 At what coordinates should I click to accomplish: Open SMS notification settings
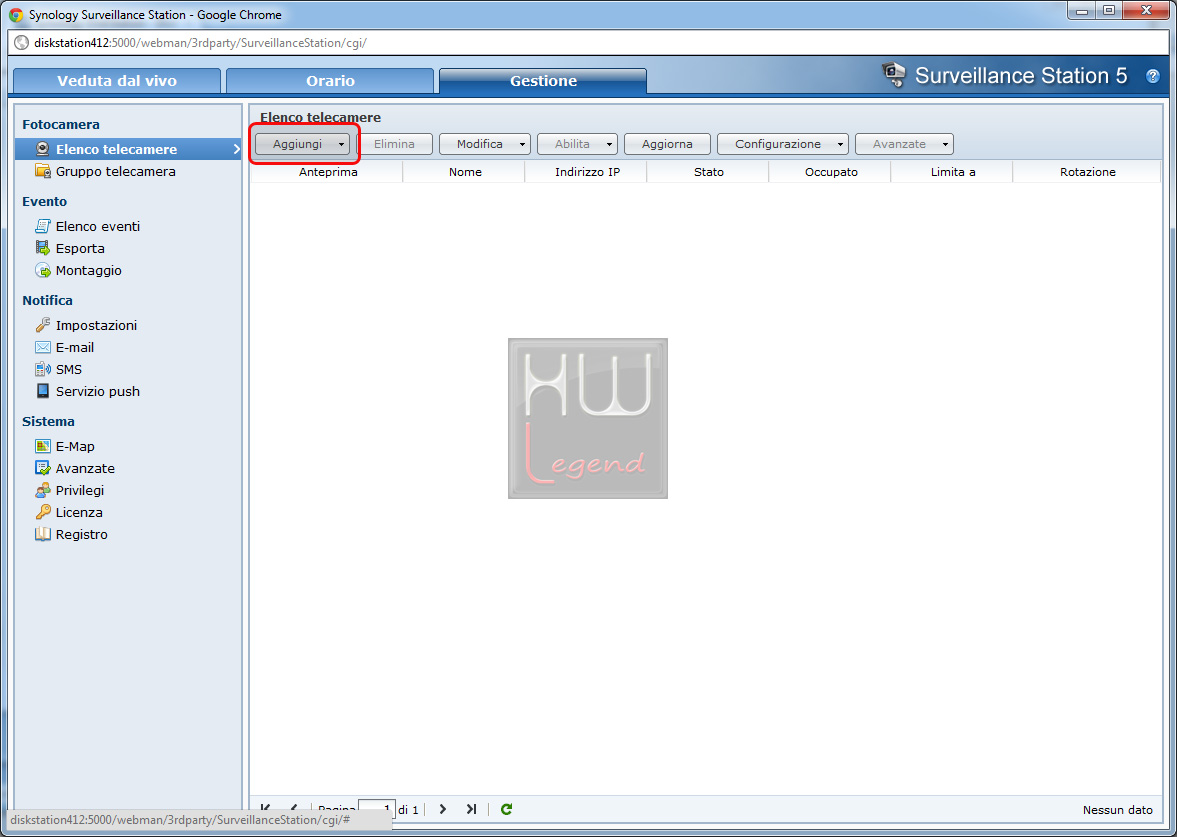69,369
